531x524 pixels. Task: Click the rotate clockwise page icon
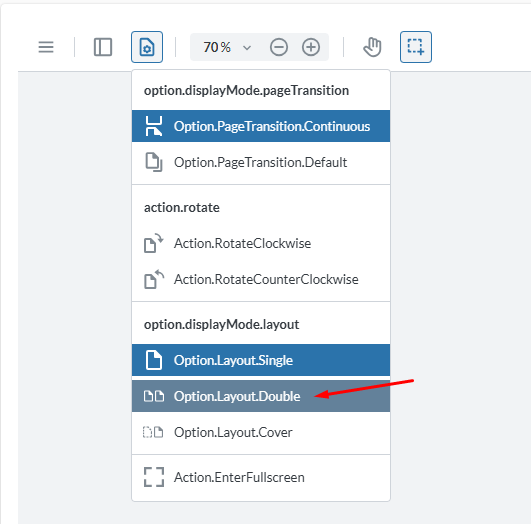click(x=153, y=243)
